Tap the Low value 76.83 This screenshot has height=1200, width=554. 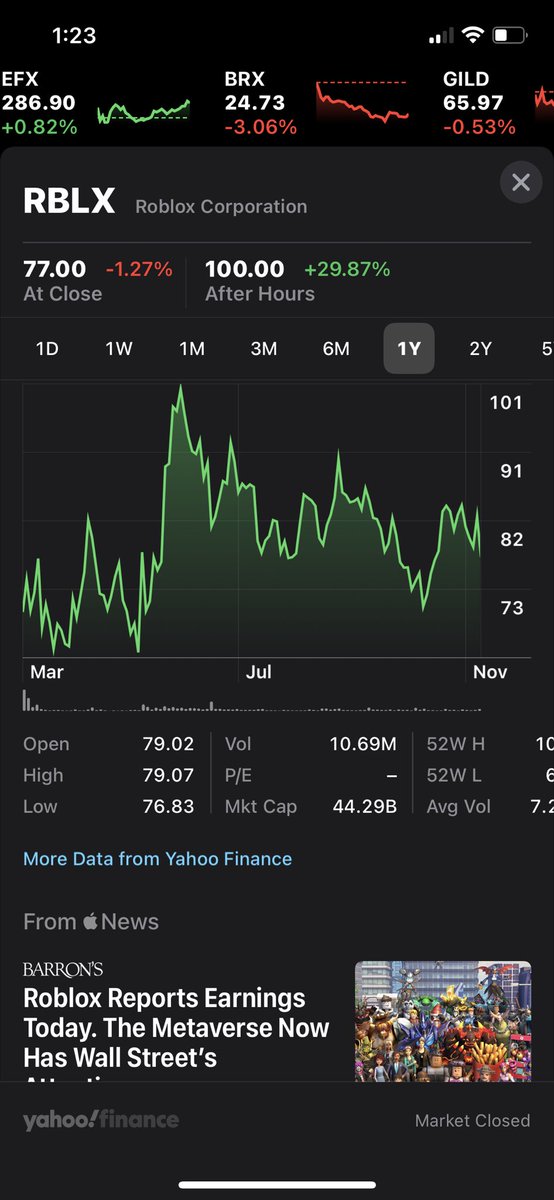pyautogui.click(x=168, y=806)
